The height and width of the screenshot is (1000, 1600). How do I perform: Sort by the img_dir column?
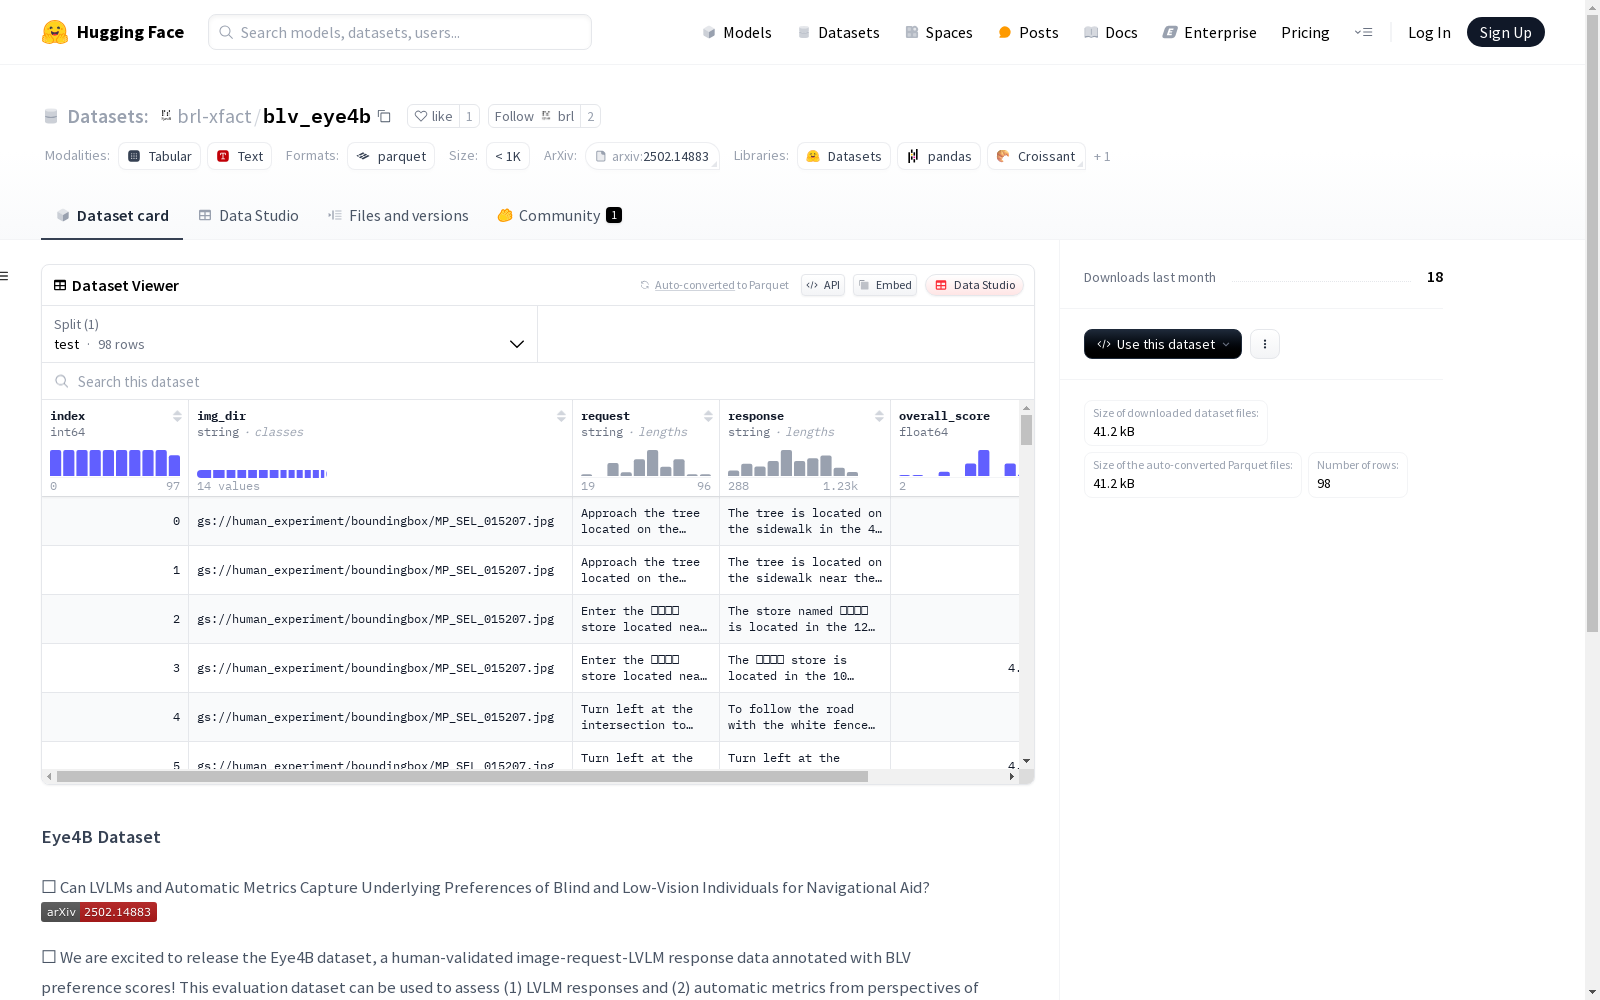tap(561, 416)
